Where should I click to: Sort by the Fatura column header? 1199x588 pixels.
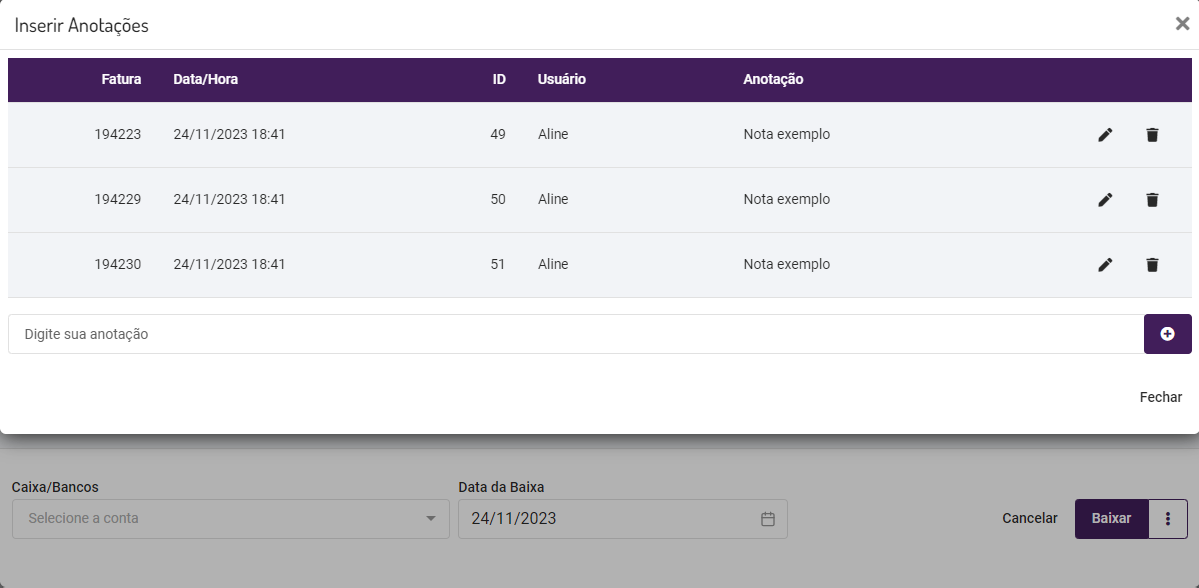click(121, 79)
